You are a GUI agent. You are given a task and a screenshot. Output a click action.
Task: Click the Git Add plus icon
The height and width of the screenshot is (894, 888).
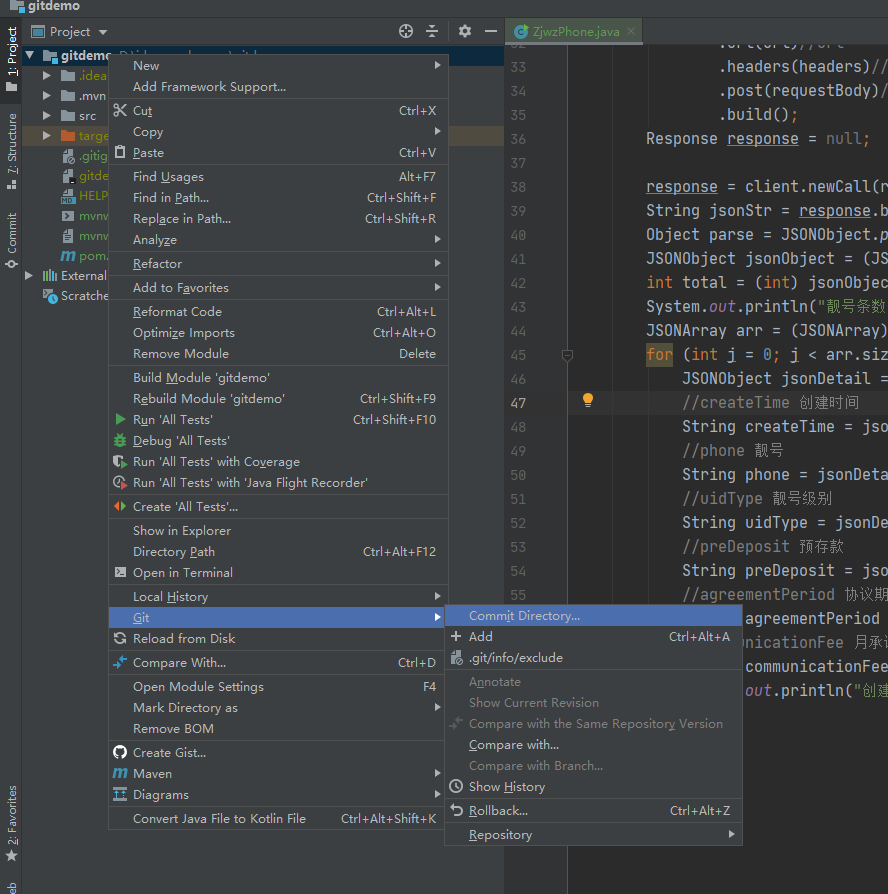[456, 636]
